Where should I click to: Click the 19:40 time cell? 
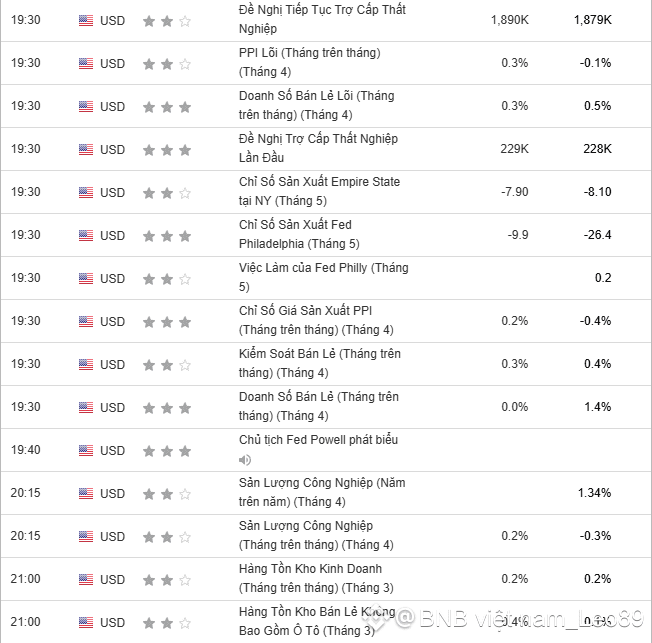click(x=25, y=450)
